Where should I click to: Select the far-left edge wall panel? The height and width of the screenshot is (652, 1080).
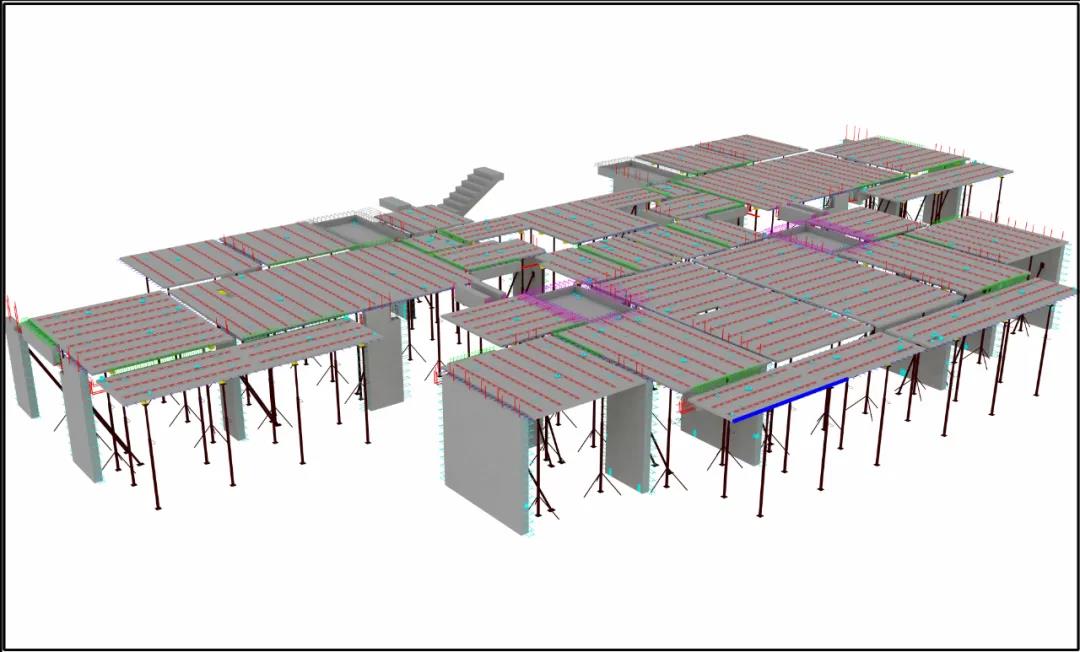22,365
